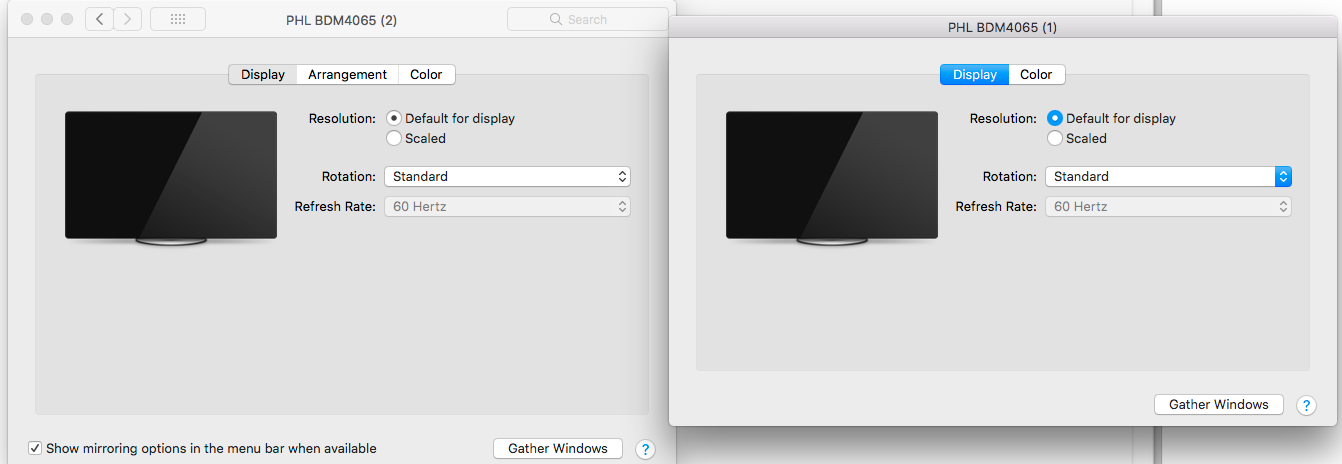Go forward using the right arrow in window (2)
Viewport: 1342px width, 464px height.
coord(127,19)
